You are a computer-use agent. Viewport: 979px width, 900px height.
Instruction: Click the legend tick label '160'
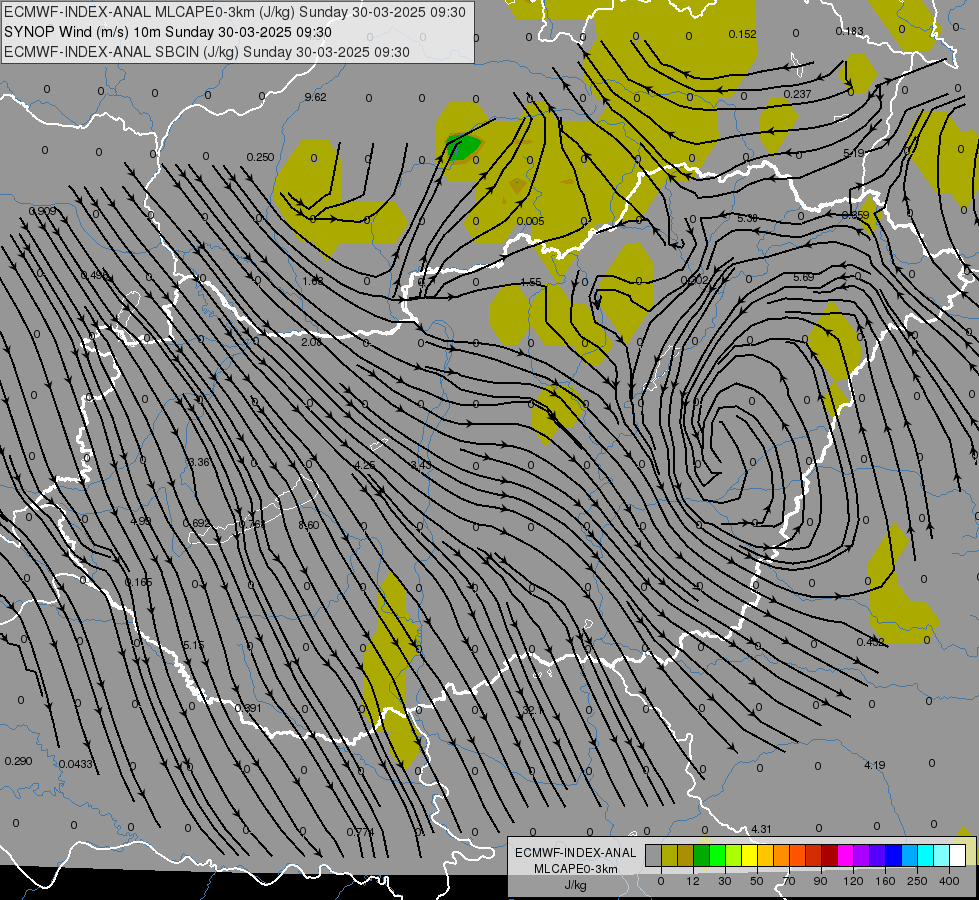[x=885, y=881]
